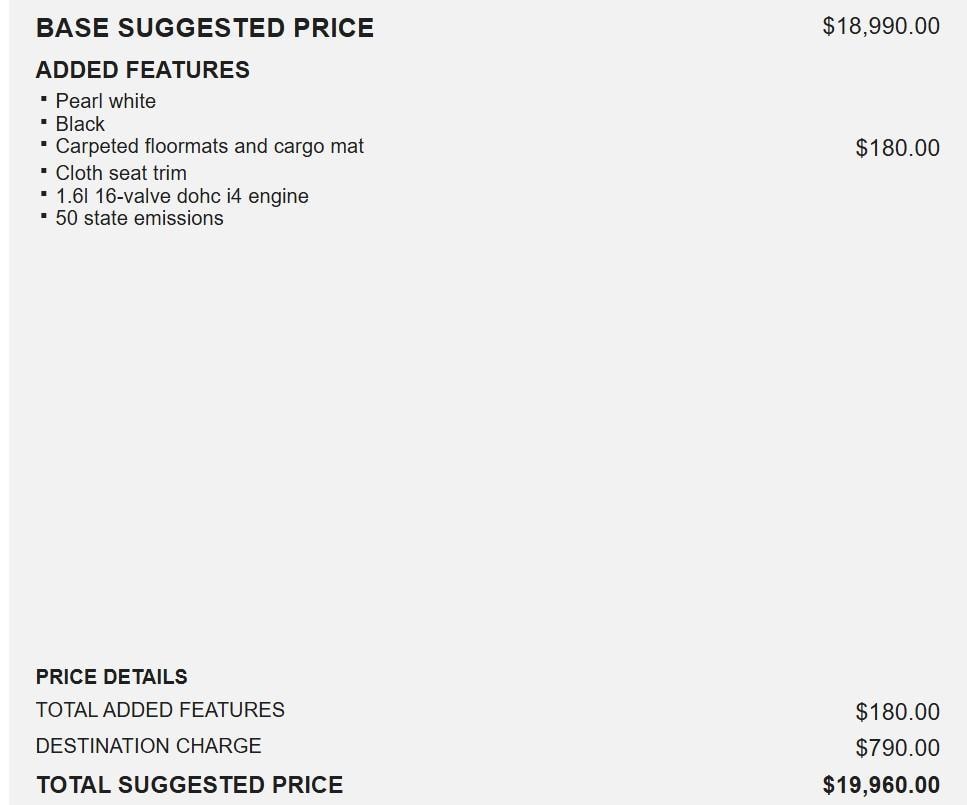Click the 1.6l 16-valve dohc i4 engine item

(182, 196)
